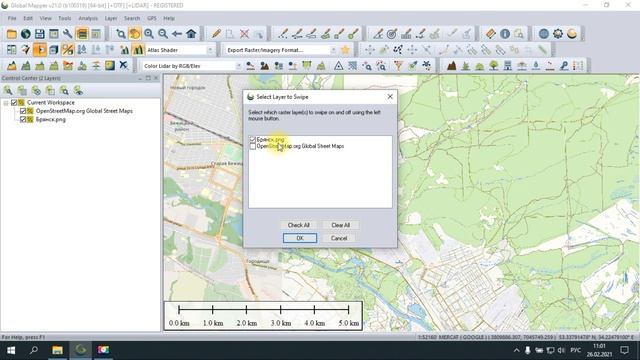This screenshot has height=360, width=640.
Task: Click the percent slope icon
Action: tap(67, 50)
